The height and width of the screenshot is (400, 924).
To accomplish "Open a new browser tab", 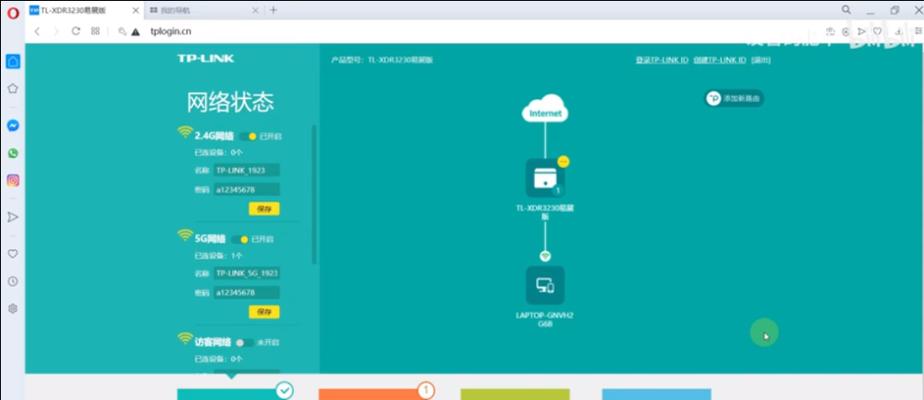I will pyautogui.click(x=273, y=10).
